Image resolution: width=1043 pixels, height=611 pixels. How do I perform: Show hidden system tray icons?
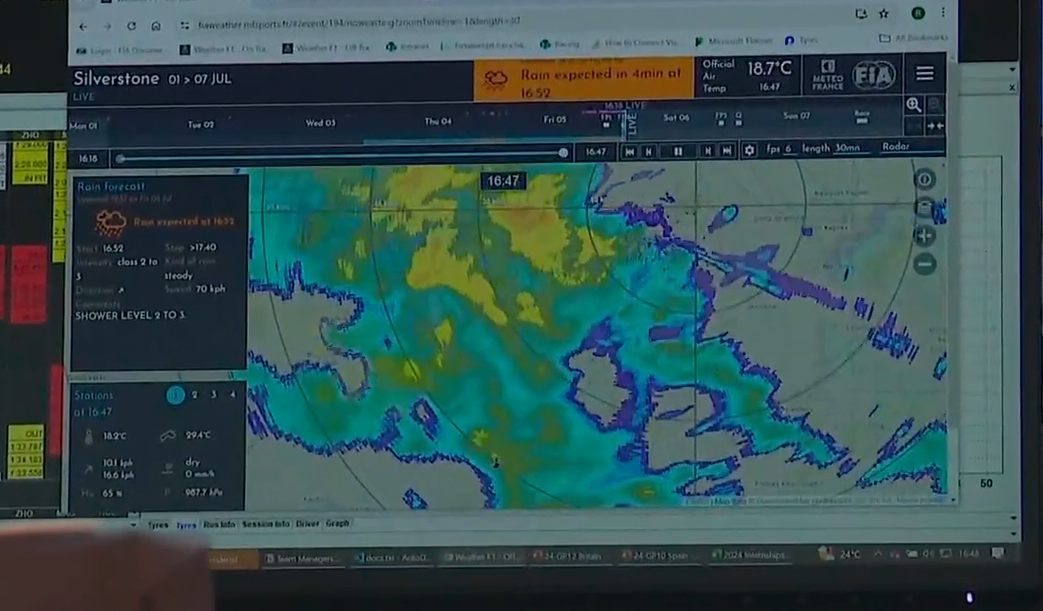(x=878, y=554)
